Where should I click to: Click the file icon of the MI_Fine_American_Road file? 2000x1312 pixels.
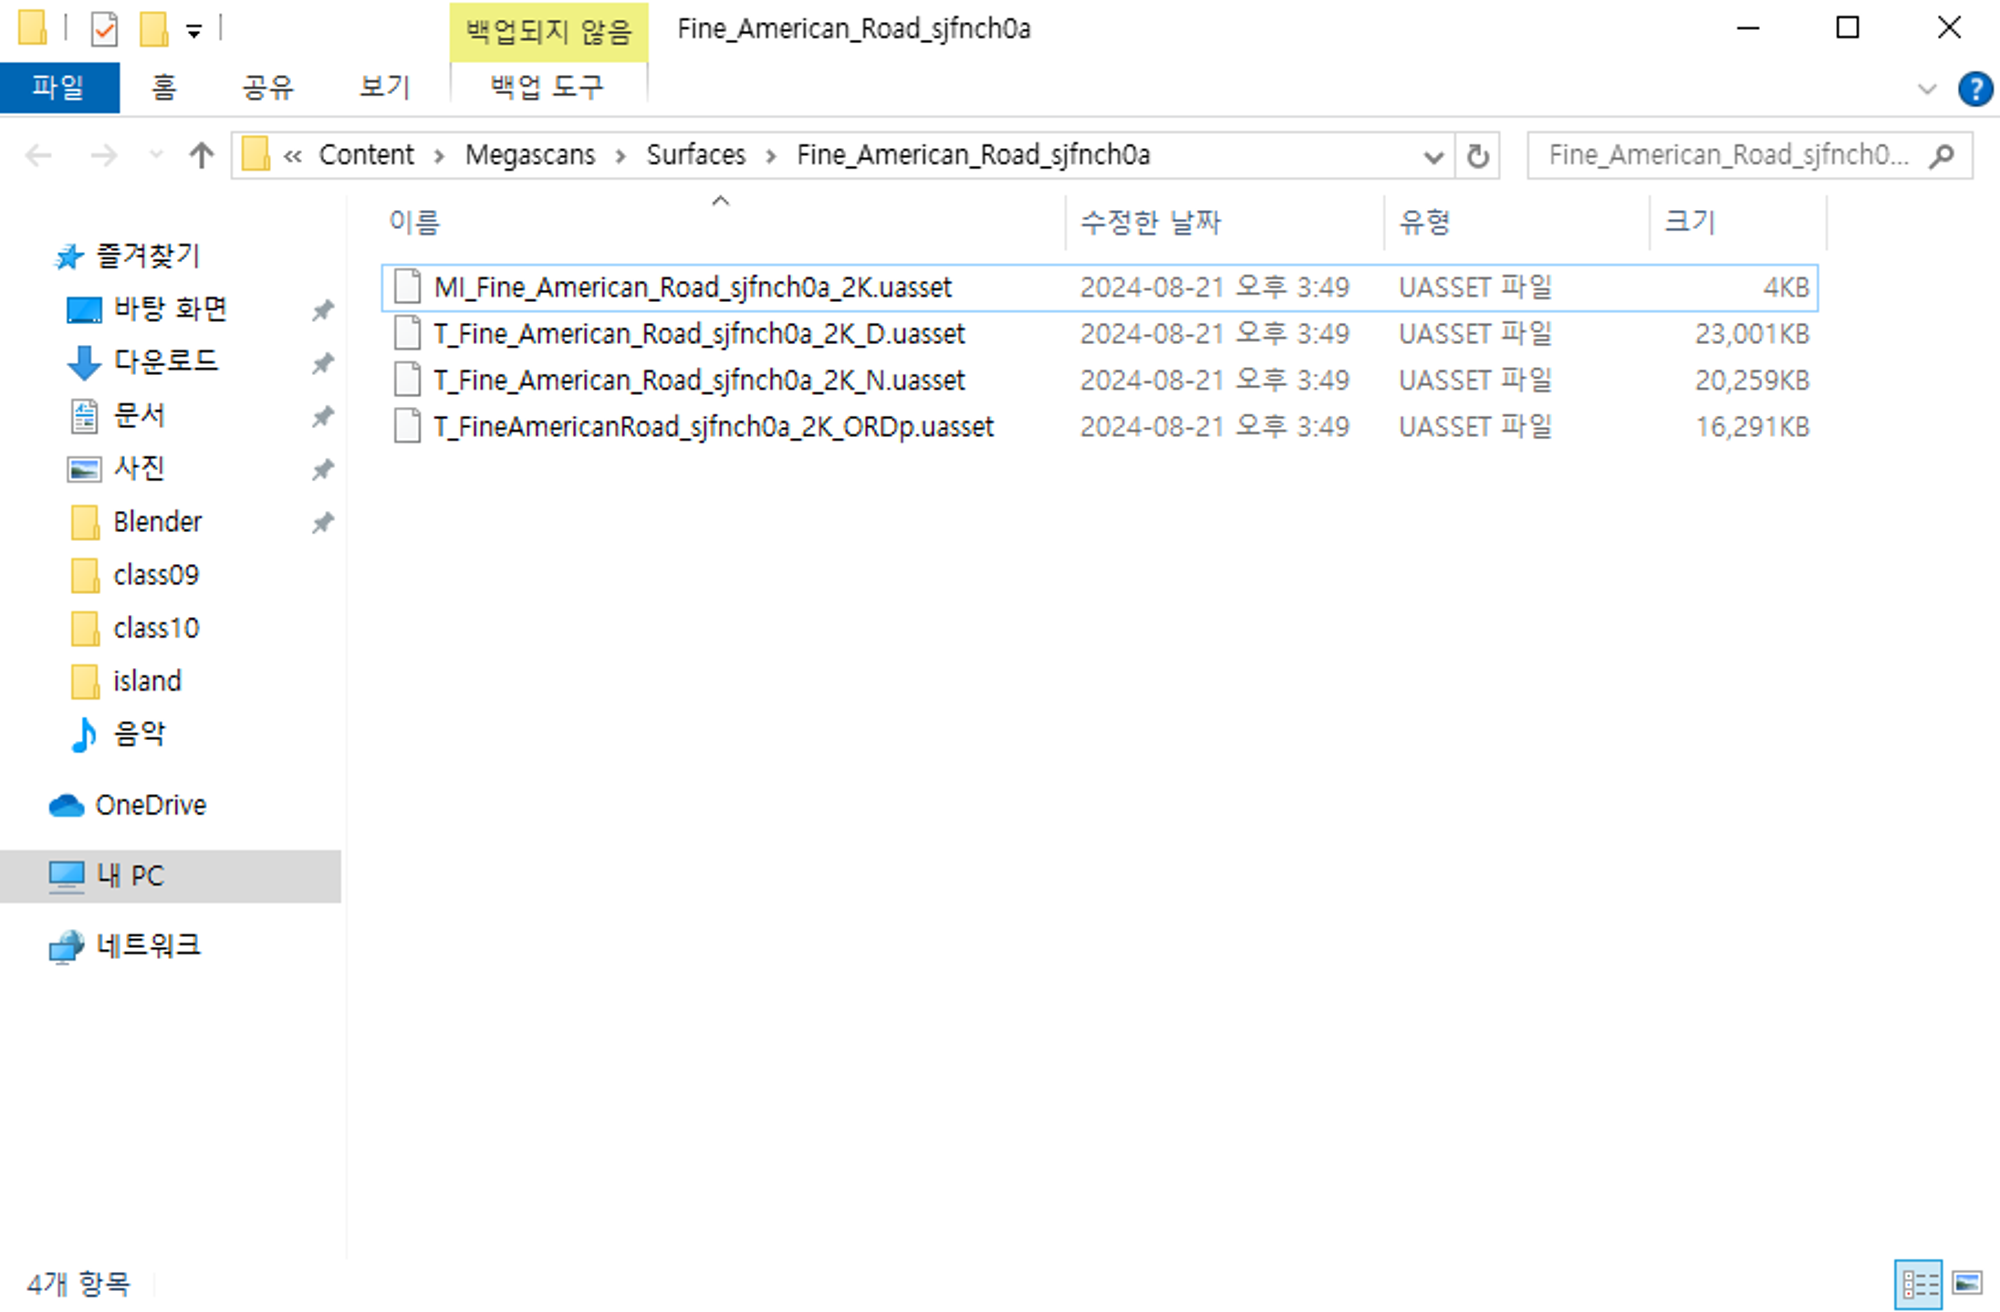pyautogui.click(x=407, y=287)
